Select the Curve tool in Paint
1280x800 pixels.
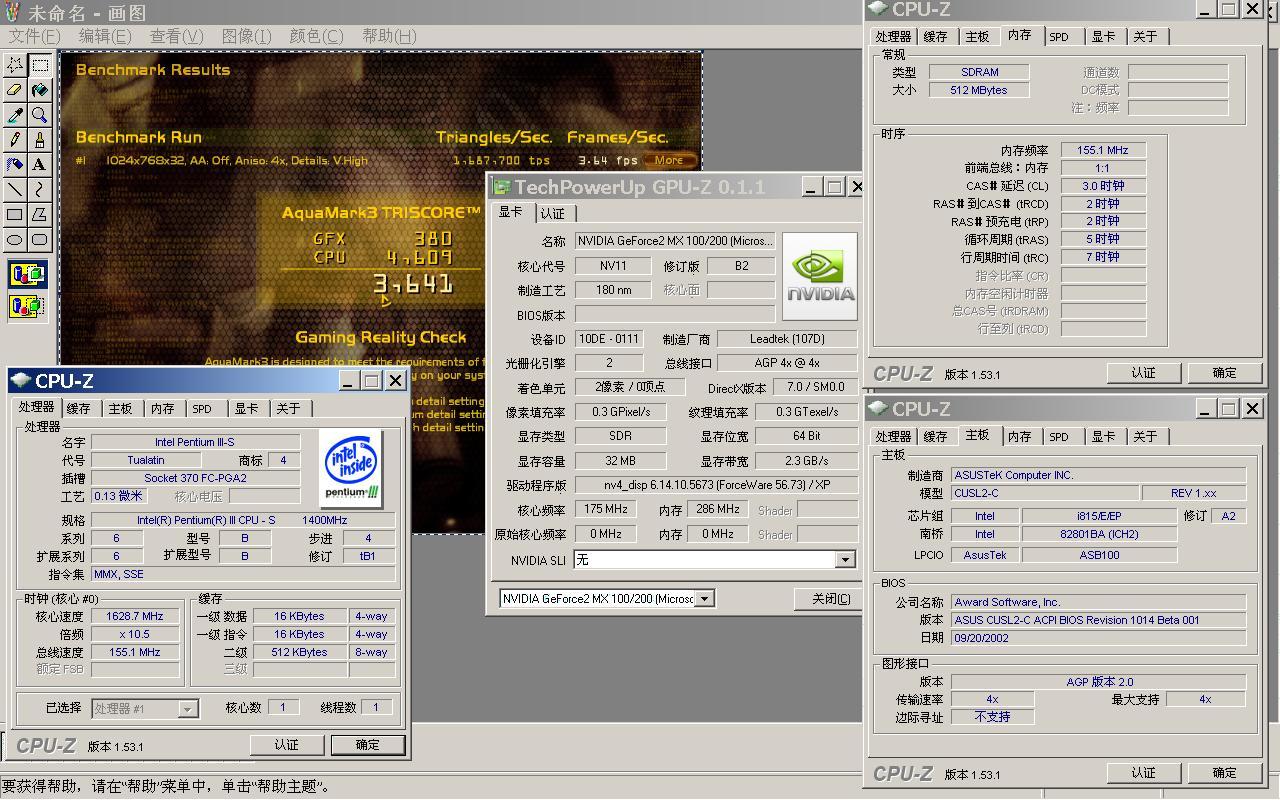(x=39, y=189)
